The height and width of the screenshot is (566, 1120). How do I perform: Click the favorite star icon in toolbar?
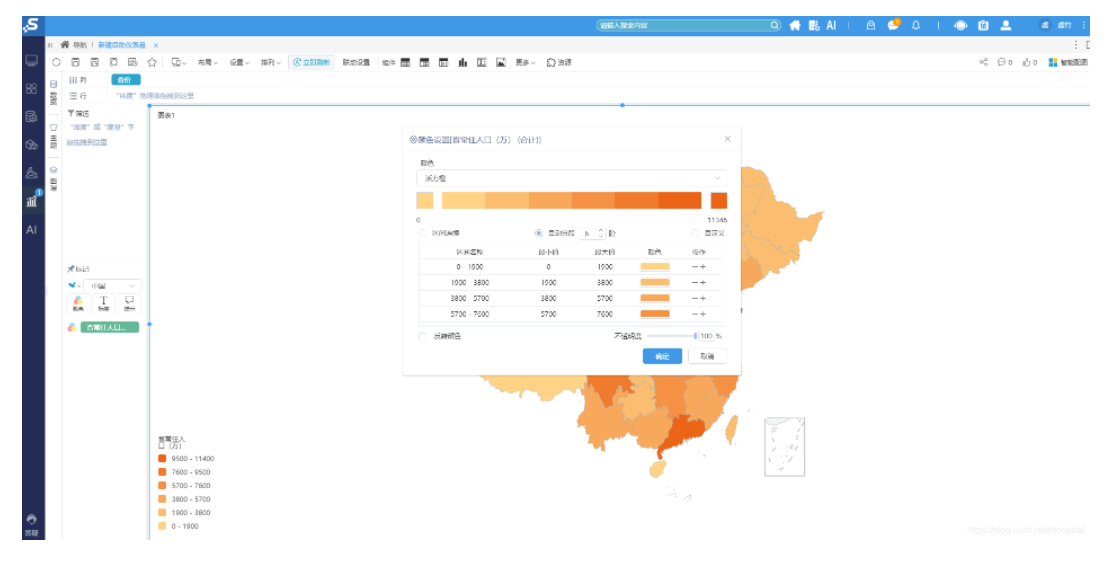coord(152,62)
